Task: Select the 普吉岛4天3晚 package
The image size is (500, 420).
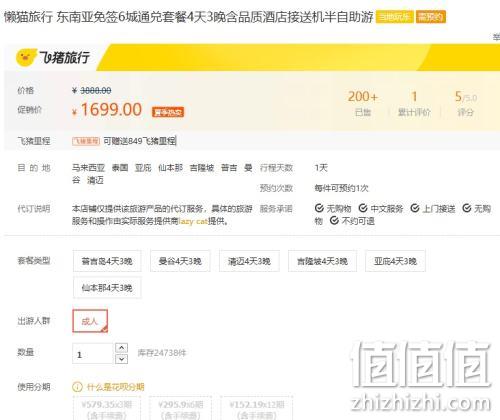Action: [x=107, y=261]
